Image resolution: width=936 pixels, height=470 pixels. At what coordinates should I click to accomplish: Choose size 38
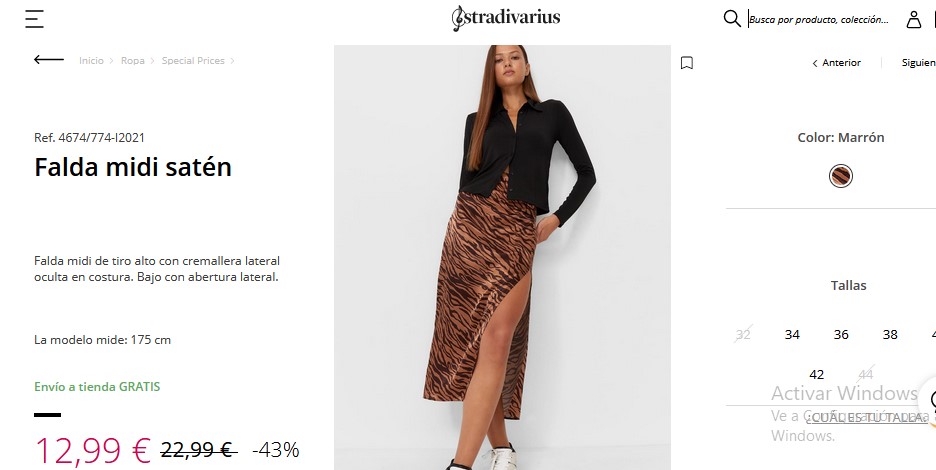tap(890, 334)
